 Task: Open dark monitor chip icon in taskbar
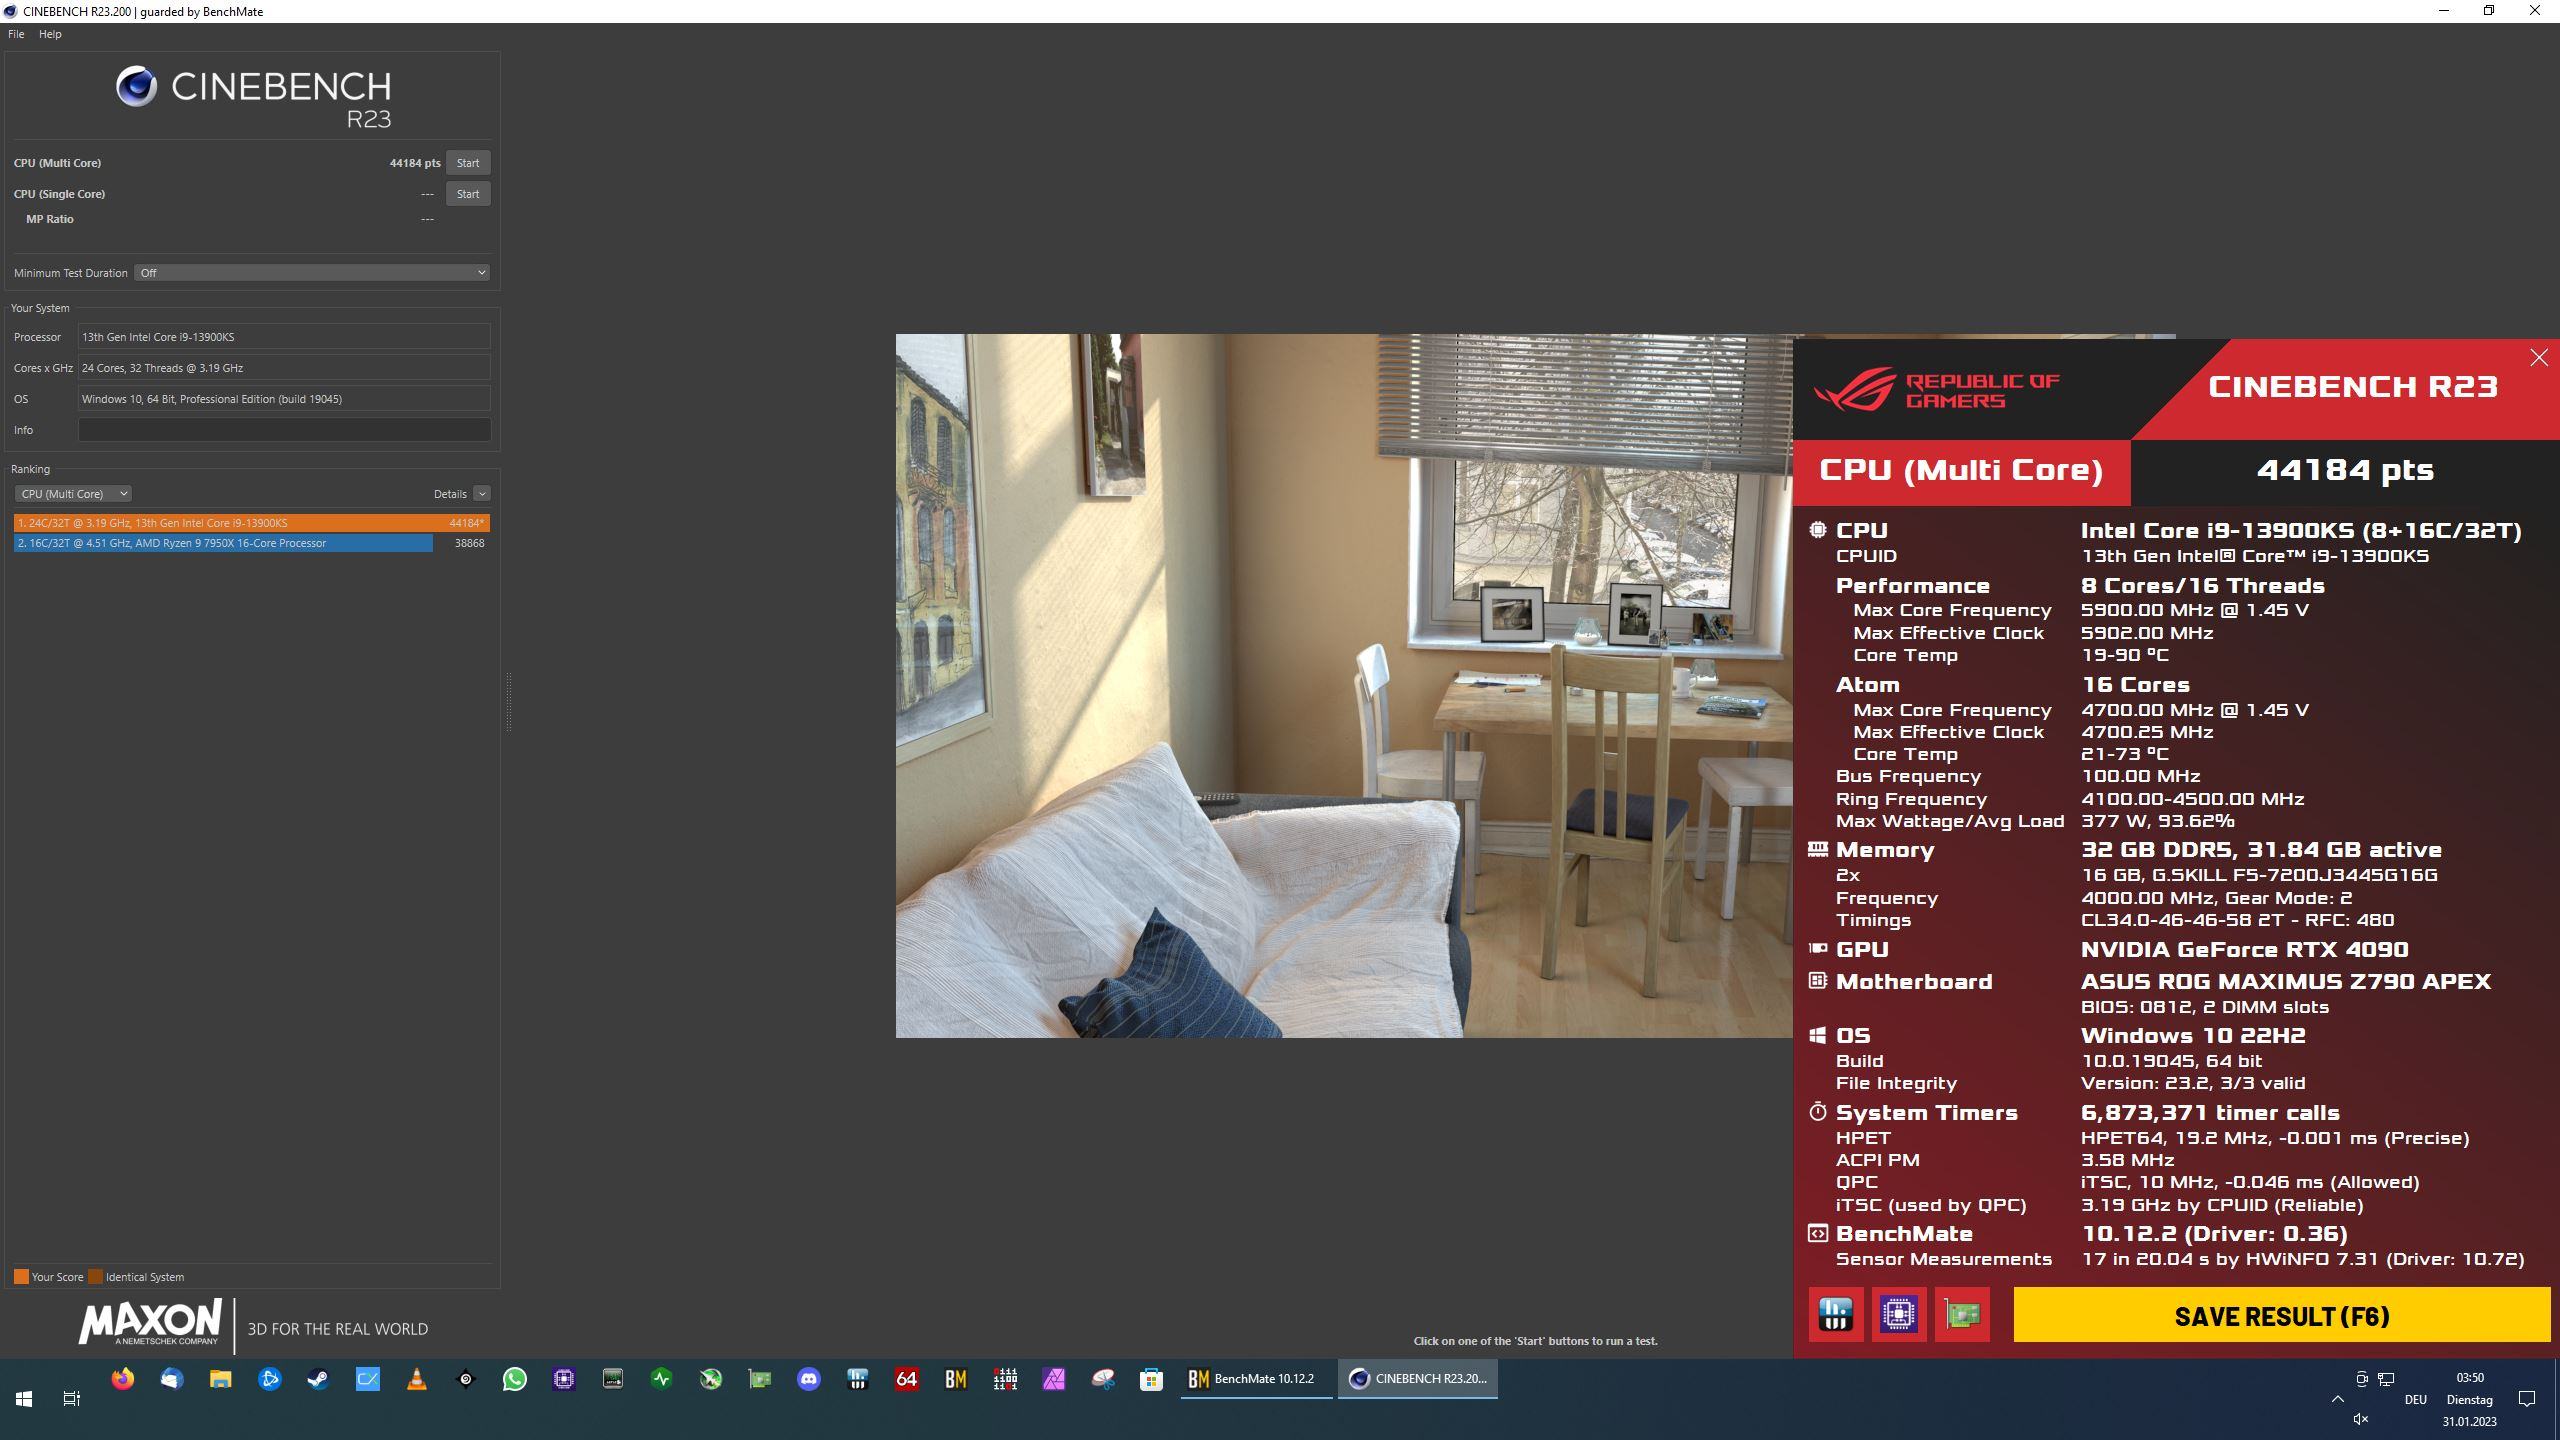pos(613,1380)
